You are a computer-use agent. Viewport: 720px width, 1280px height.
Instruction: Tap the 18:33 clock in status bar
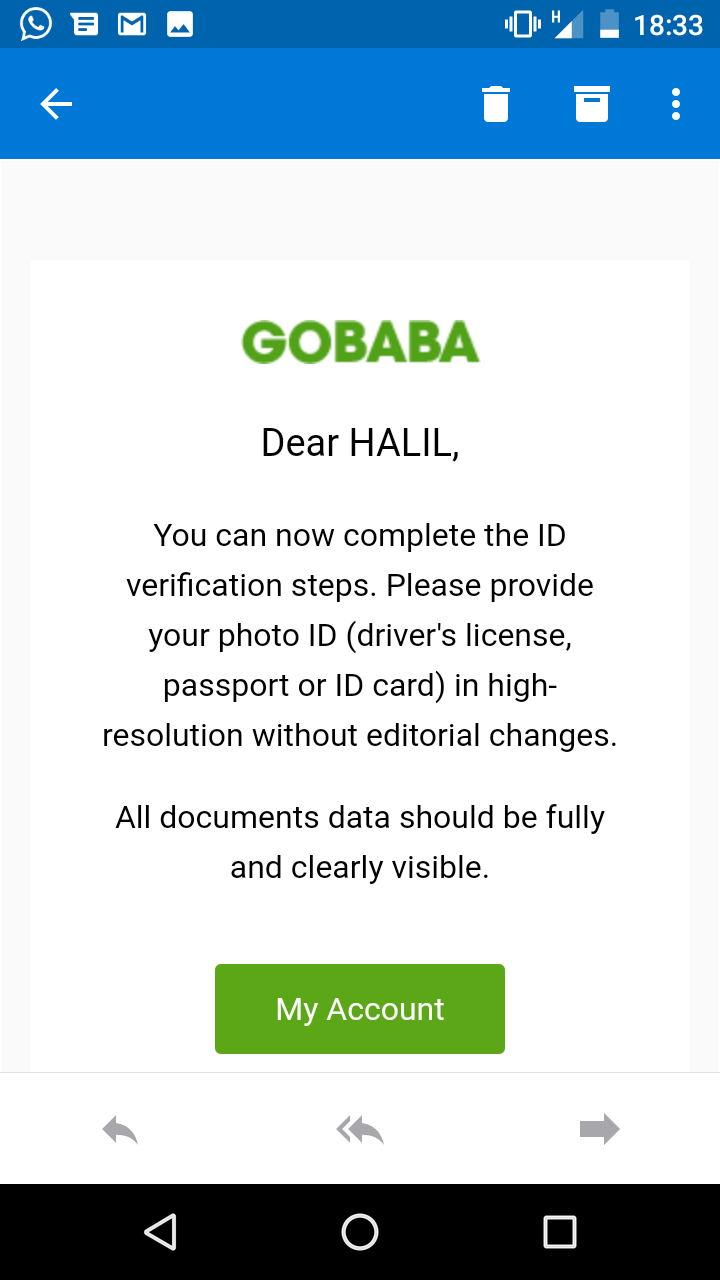[x=668, y=25]
